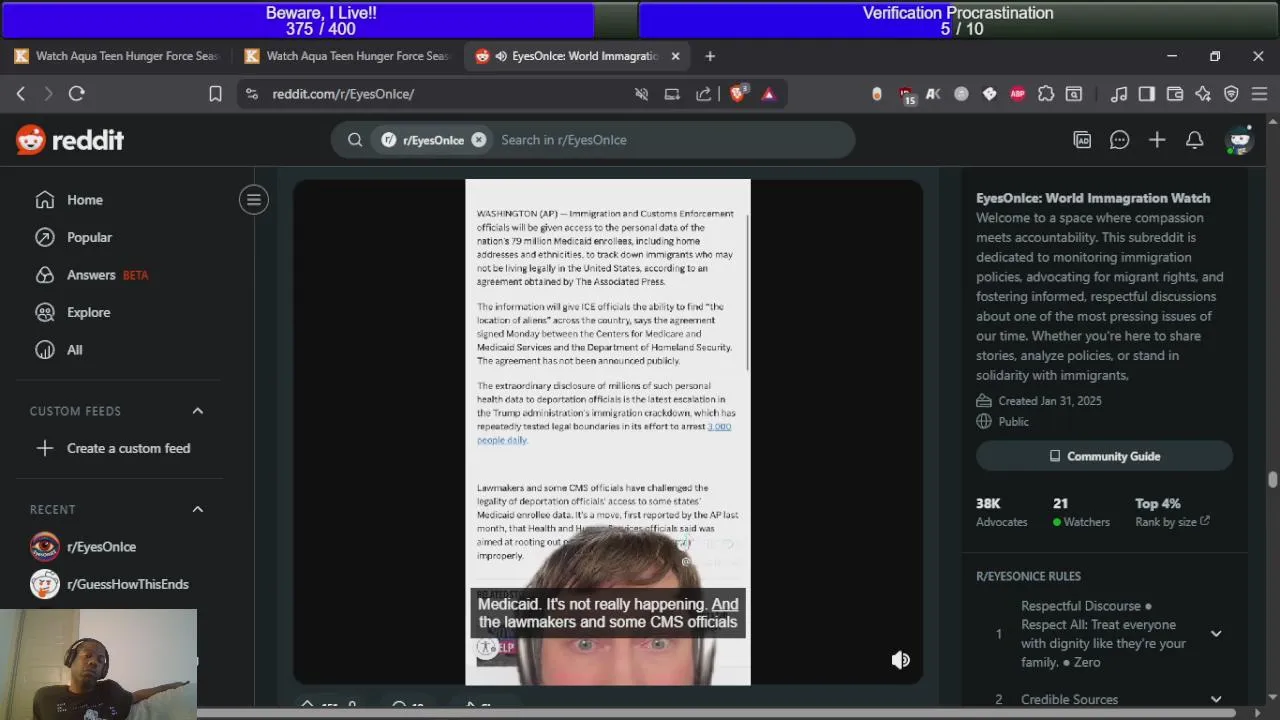This screenshot has width=1280, height=720.
Task: Click the video post thumbnail
Action: [608, 432]
